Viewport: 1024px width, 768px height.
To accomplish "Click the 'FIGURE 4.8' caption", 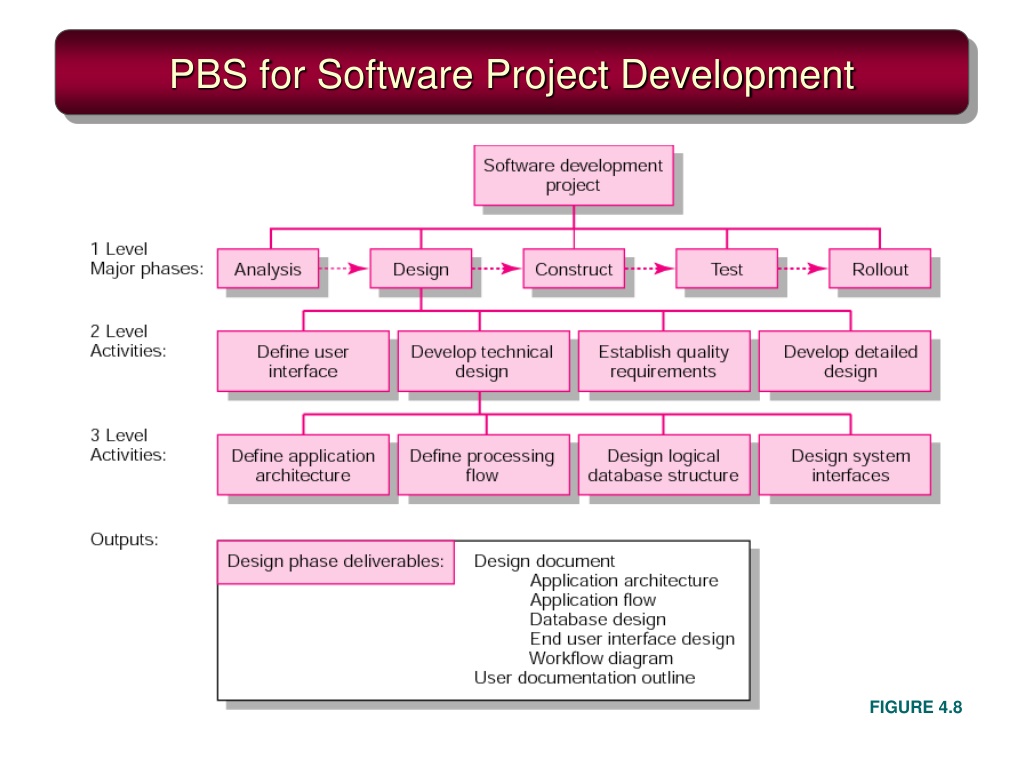I will pyautogui.click(x=916, y=707).
